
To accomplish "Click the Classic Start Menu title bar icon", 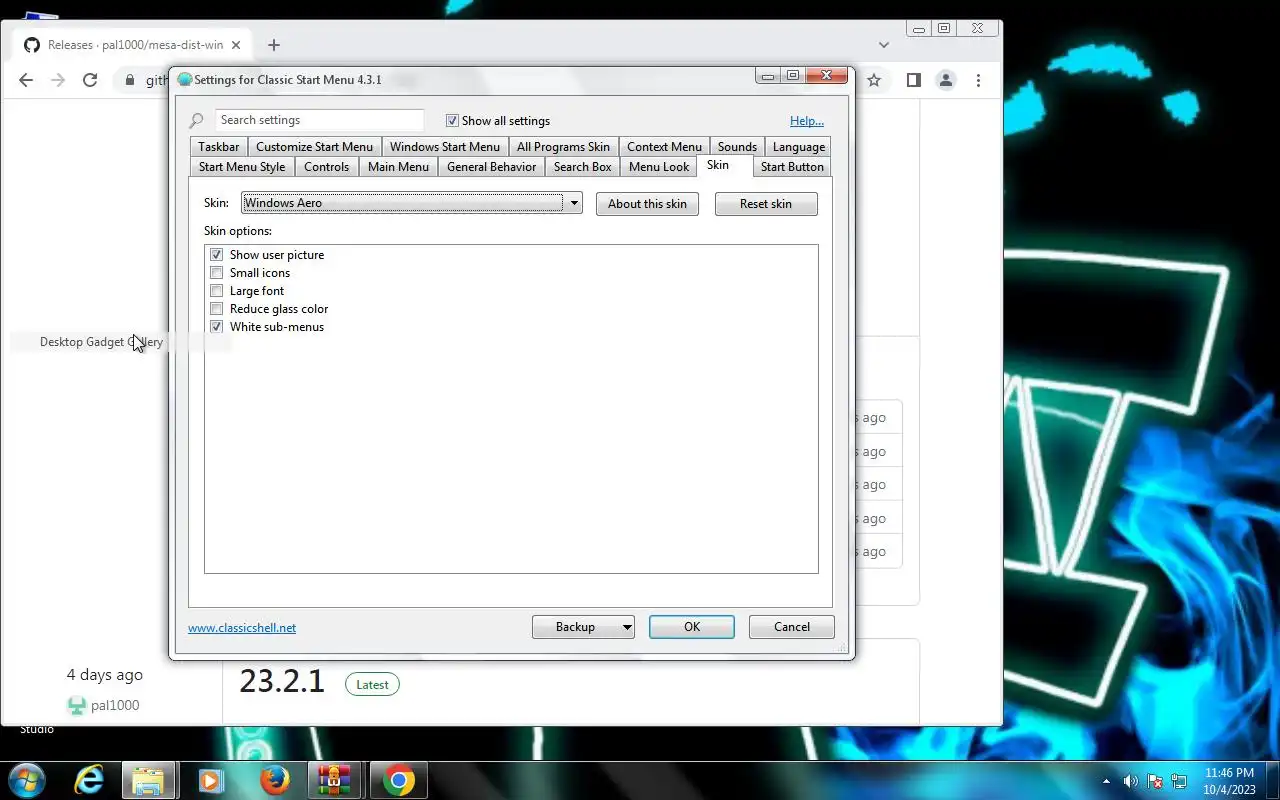I will 185,80.
